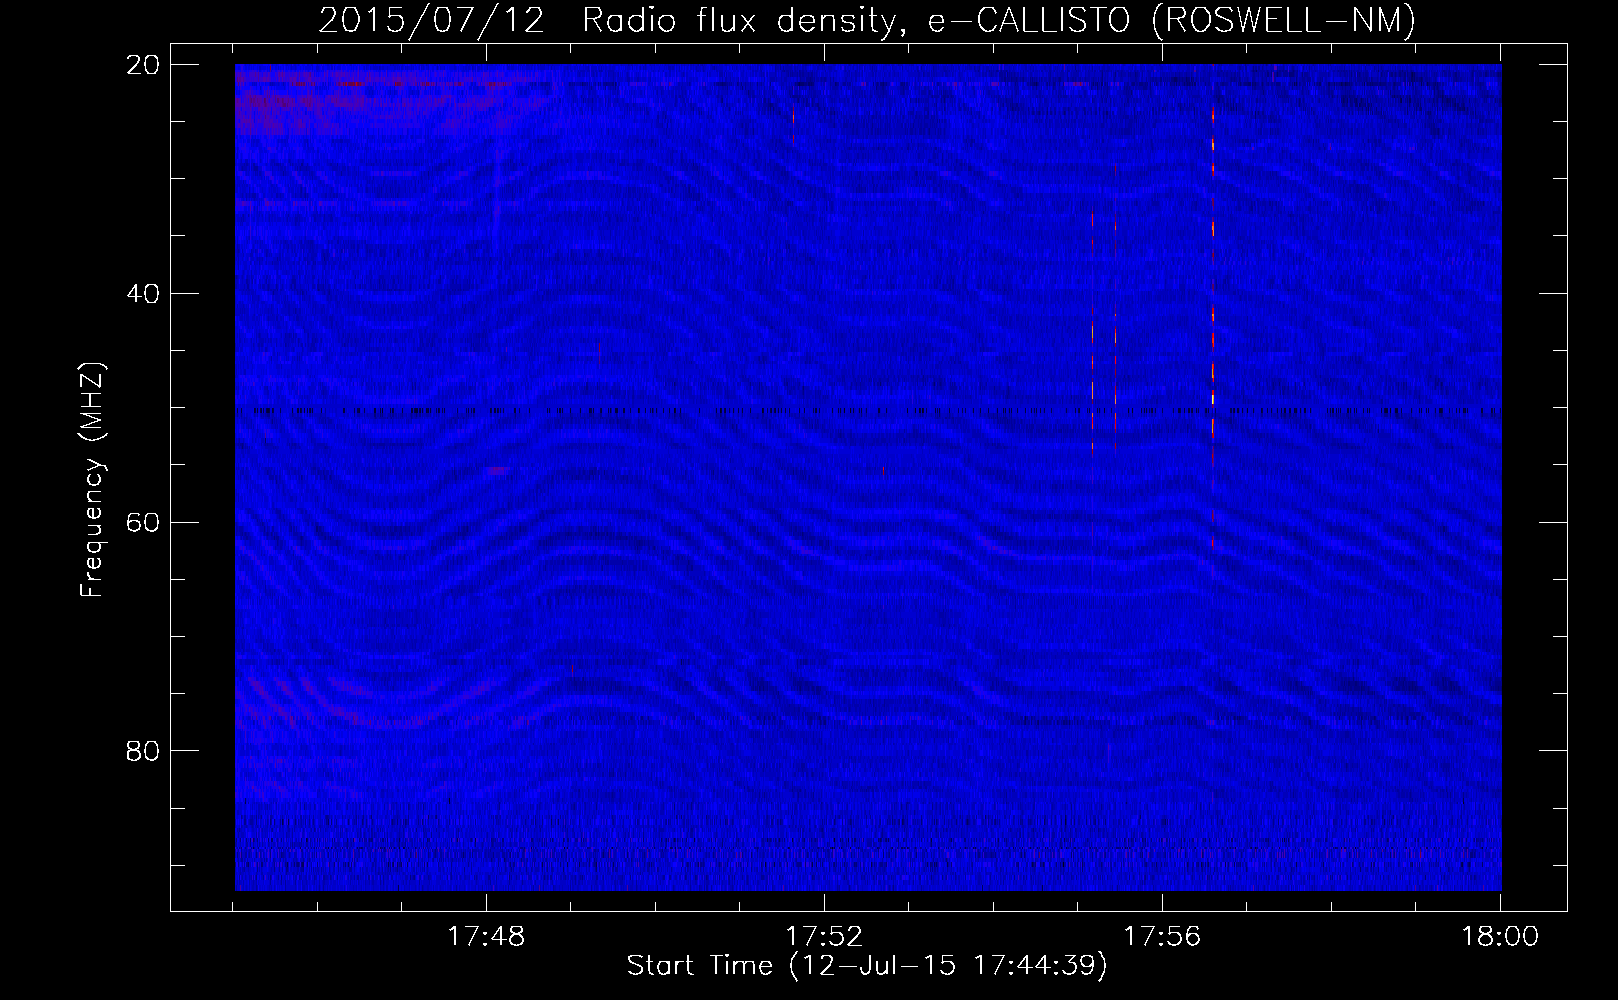The height and width of the screenshot is (1000, 1618).
Task: Click the 17:52 time axis tick label
Action: pyautogui.click(x=824, y=937)
